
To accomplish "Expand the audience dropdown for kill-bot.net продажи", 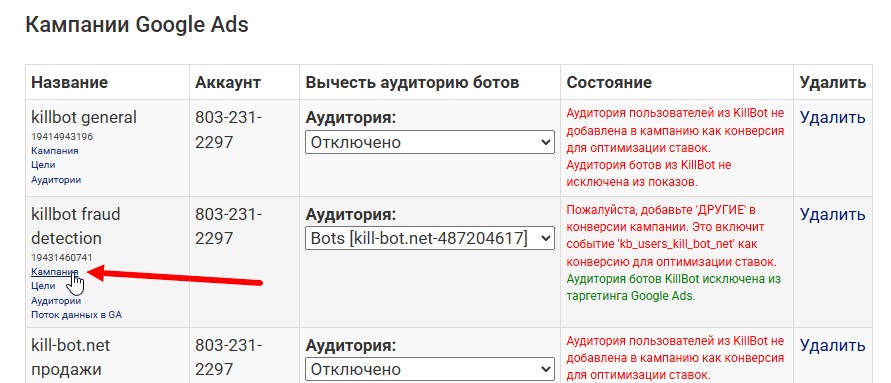I will coord(430,369).
